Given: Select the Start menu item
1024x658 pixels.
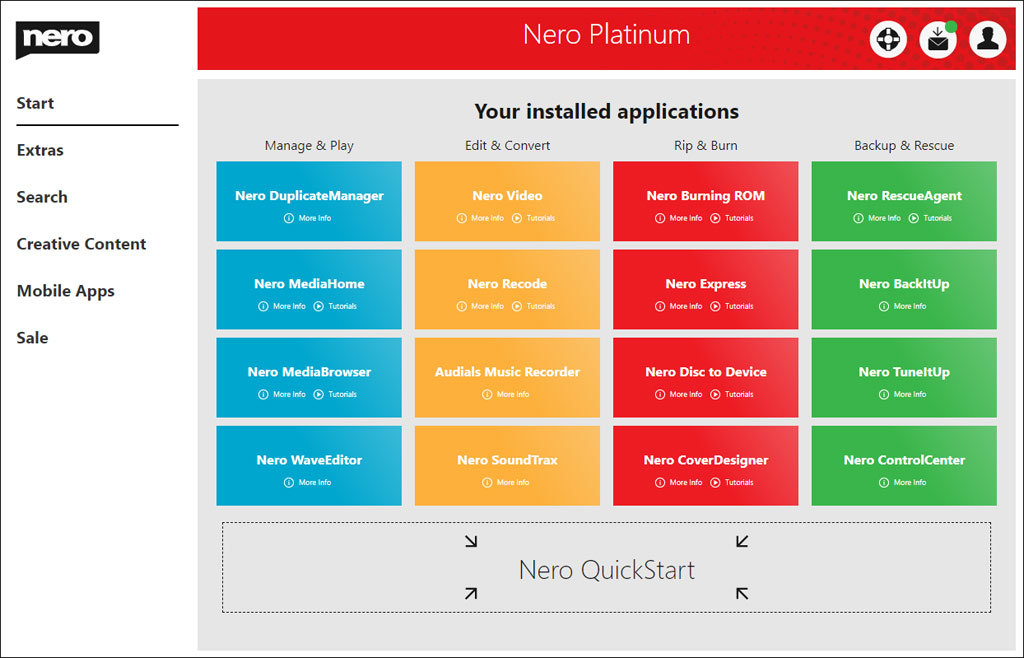Looking at the screenshot, I should pyautogui.click(x=36, y=103).
